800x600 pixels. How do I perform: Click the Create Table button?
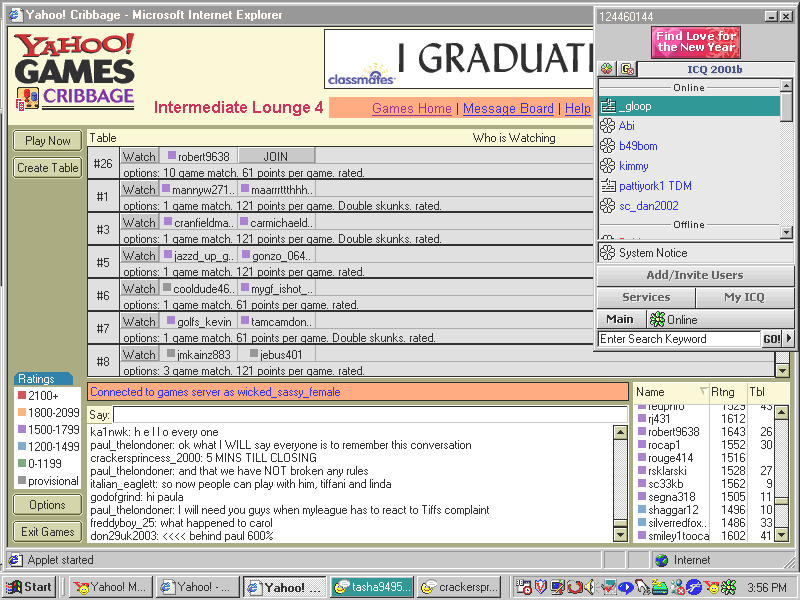47,168
